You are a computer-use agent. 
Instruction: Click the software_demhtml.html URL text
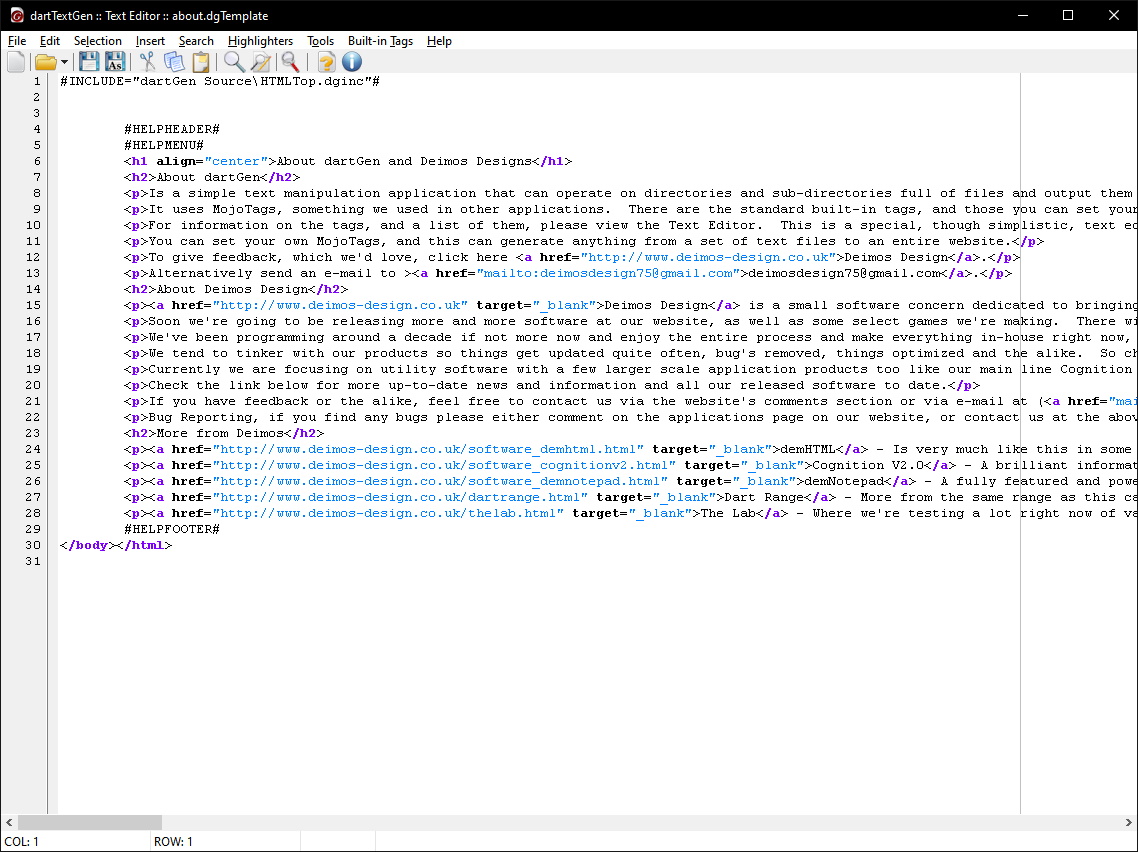[x=428, y=449]
